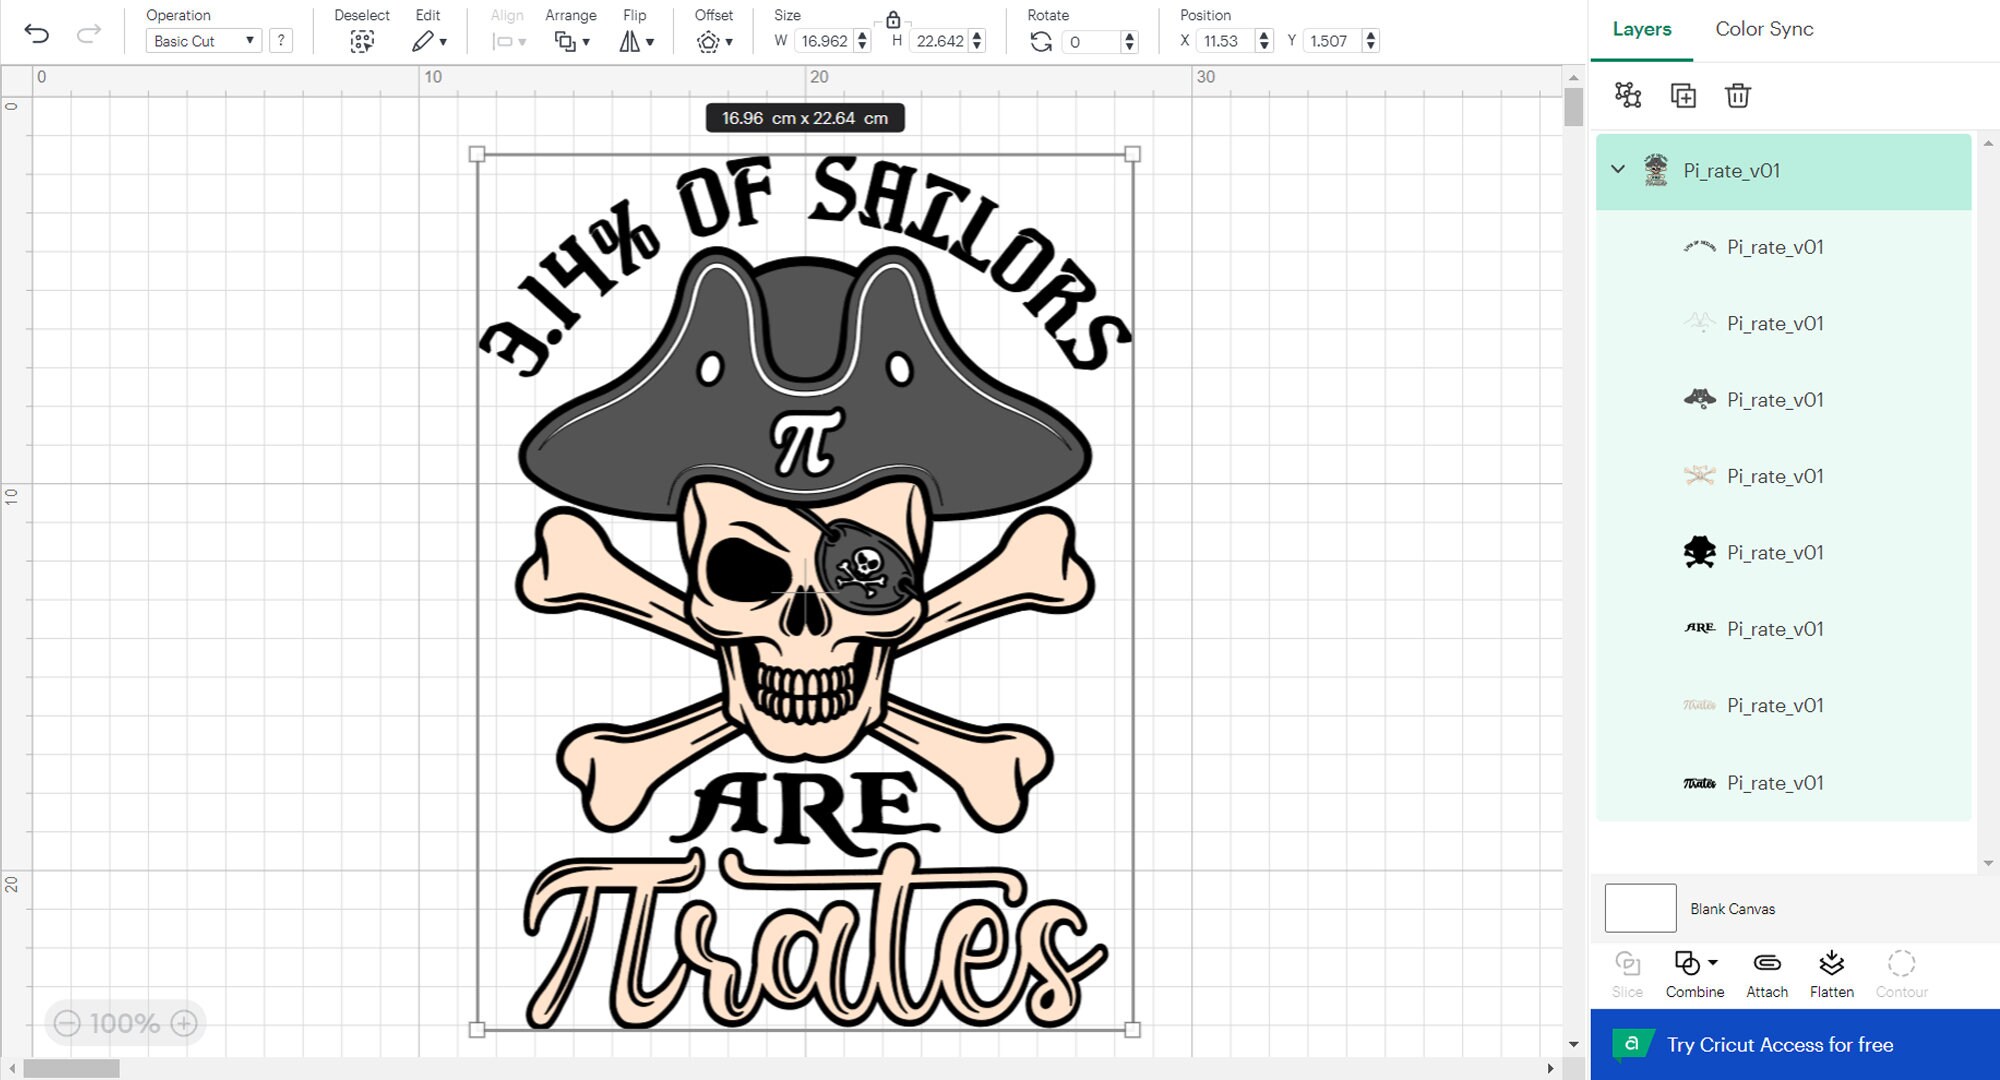Click the help question mark next to Basic Cut
The width and height of the screenshot is (2000, 1080).
pyautogui.click(x=281, y=41)
